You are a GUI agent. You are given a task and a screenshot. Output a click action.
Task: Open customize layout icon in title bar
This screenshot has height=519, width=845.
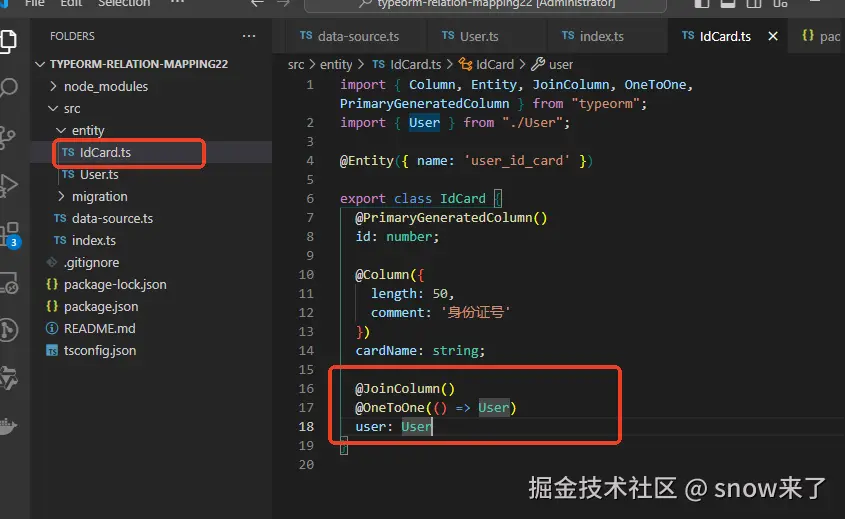pyautogui.click(x=780, y=3)
